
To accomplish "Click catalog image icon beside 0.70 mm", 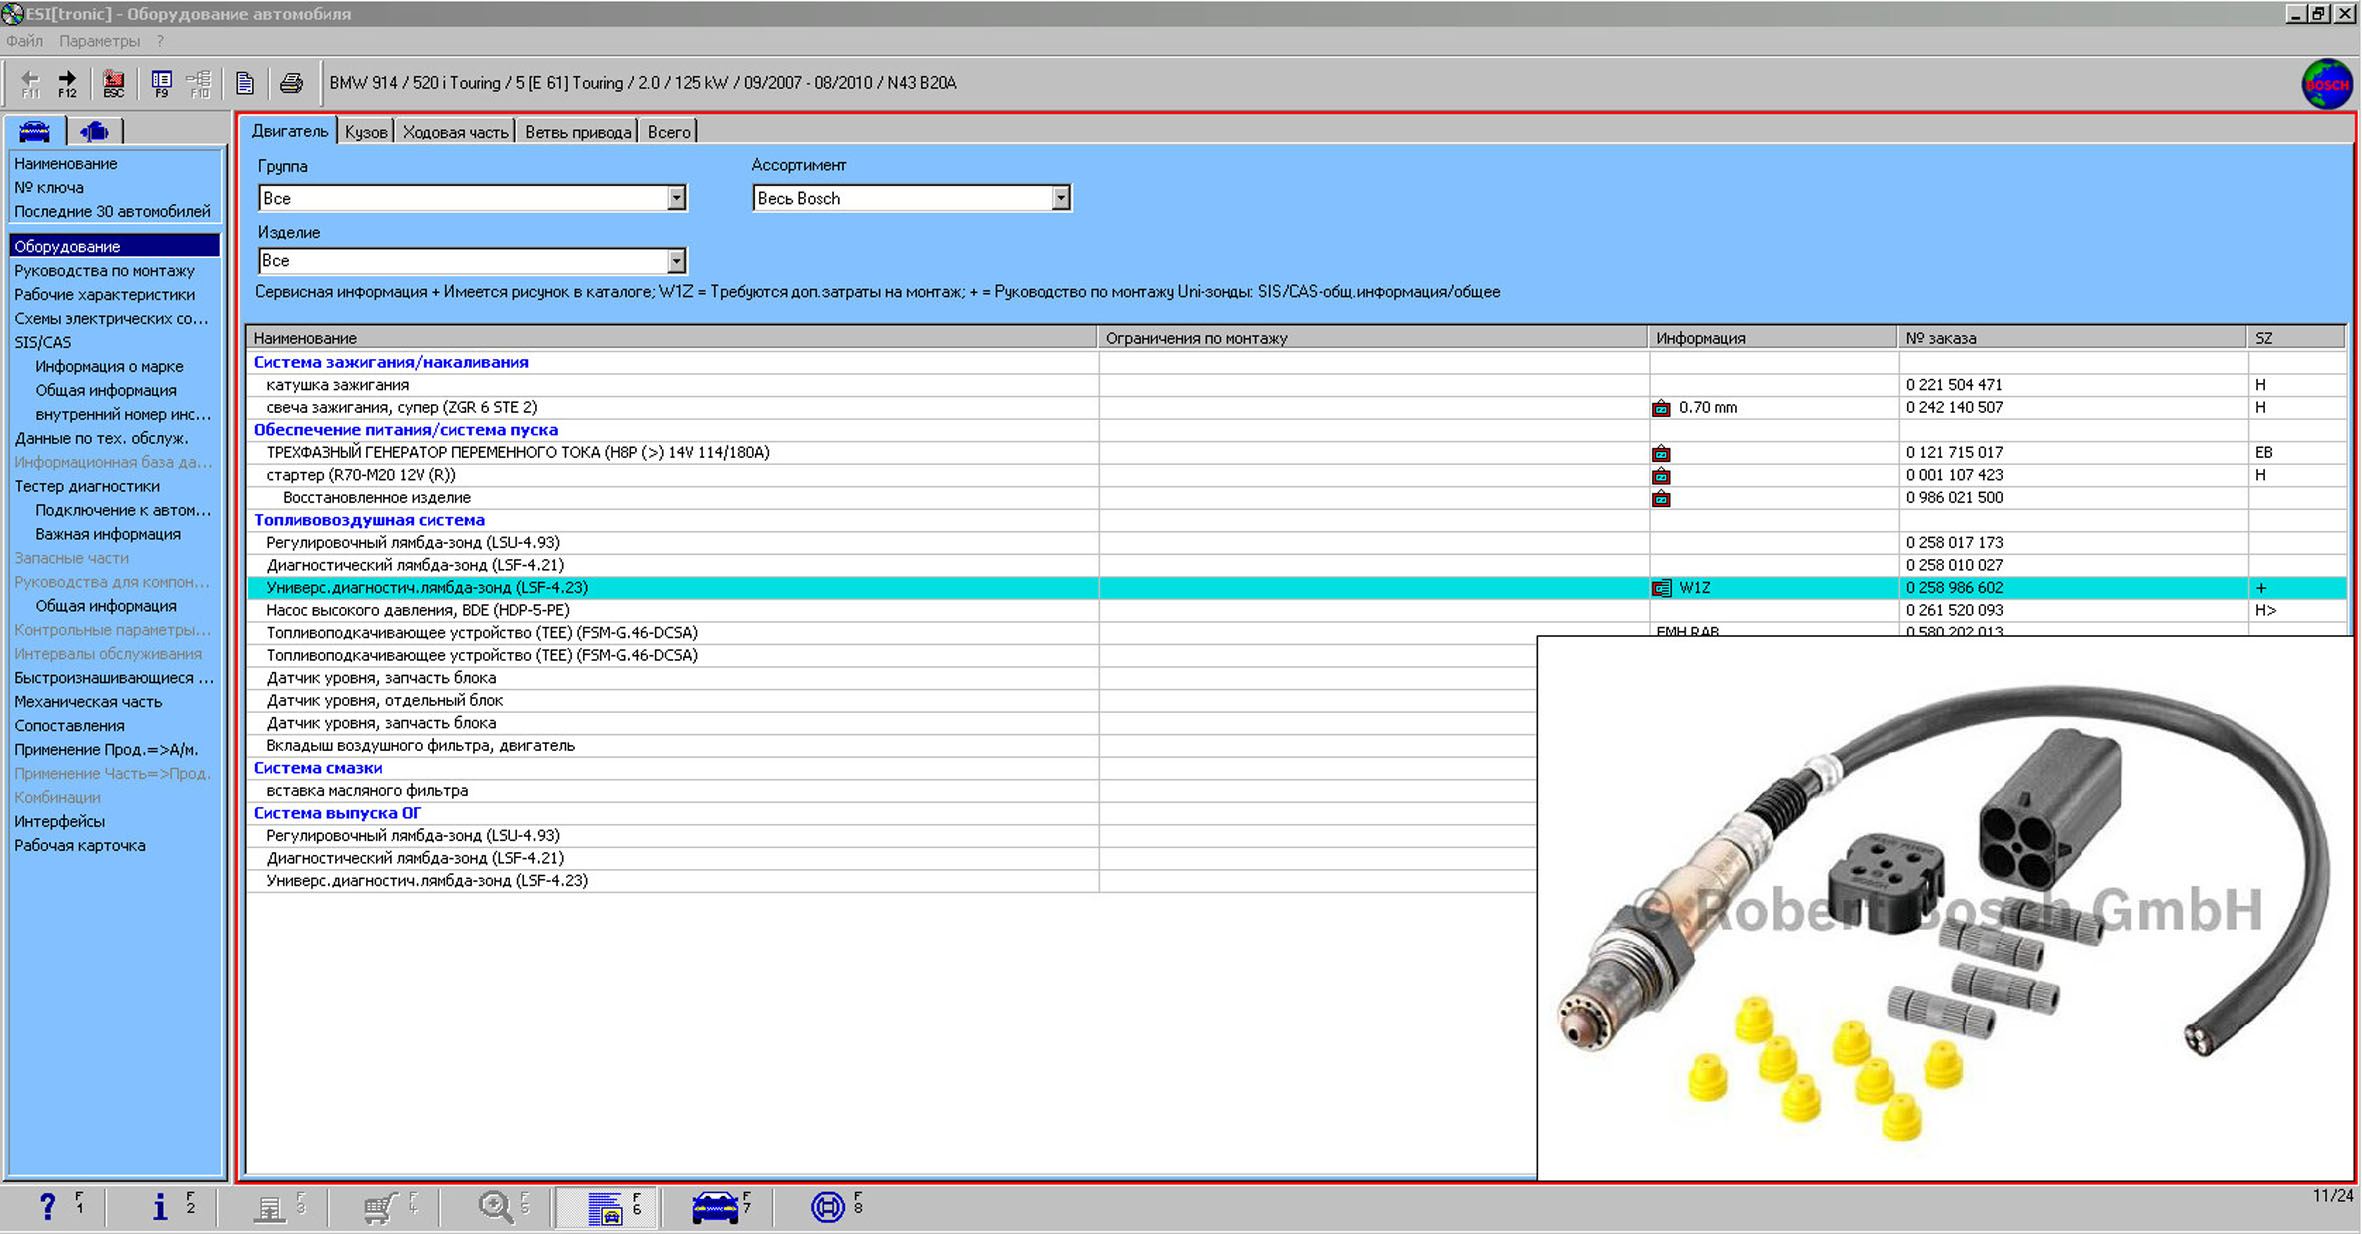I will click(1661, 408).
